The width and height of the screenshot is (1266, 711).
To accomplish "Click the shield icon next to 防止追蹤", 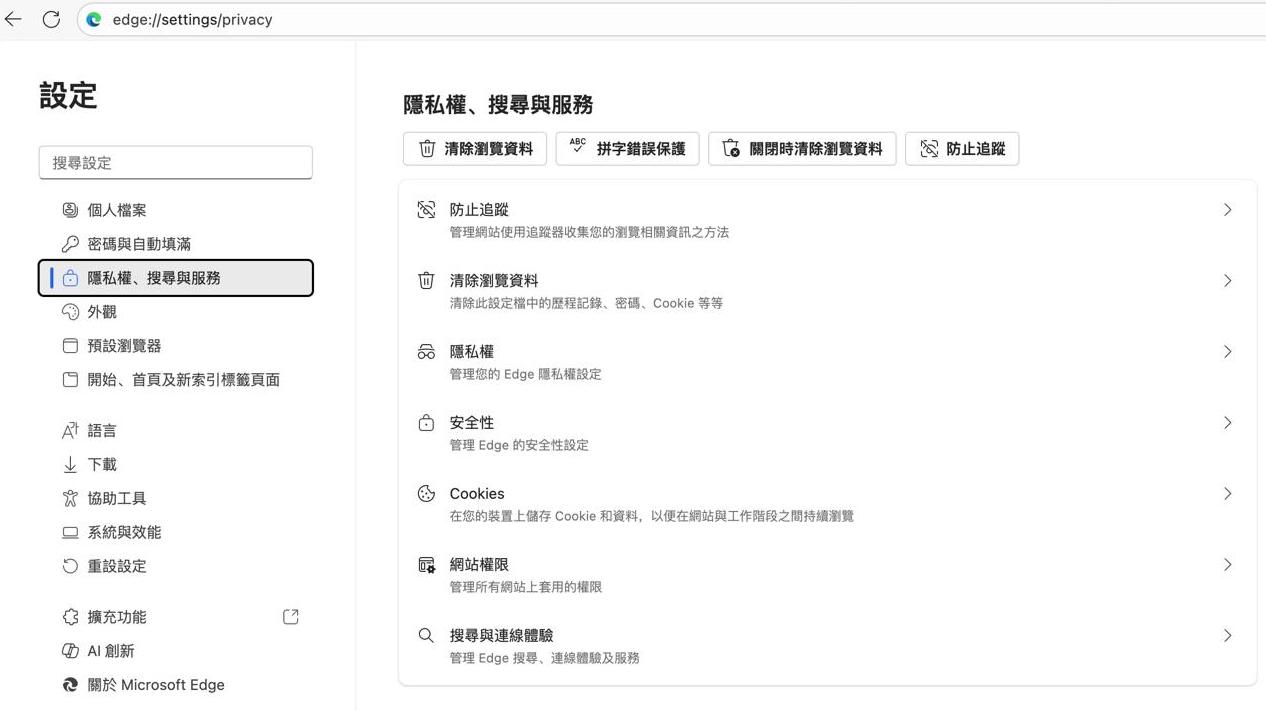I will click(x=426, y=209).
